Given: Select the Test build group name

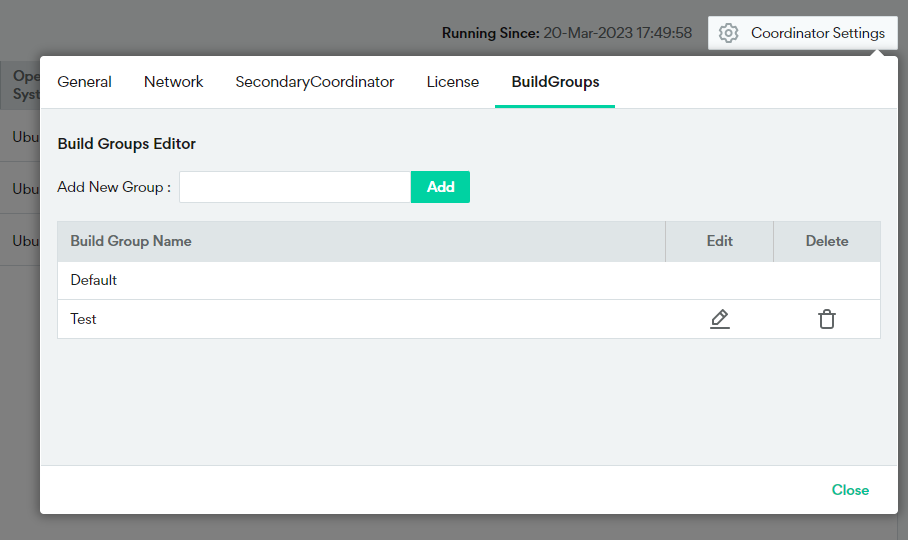Looking at the screenshot, I should pyautogui.click(x=84, y=319).
